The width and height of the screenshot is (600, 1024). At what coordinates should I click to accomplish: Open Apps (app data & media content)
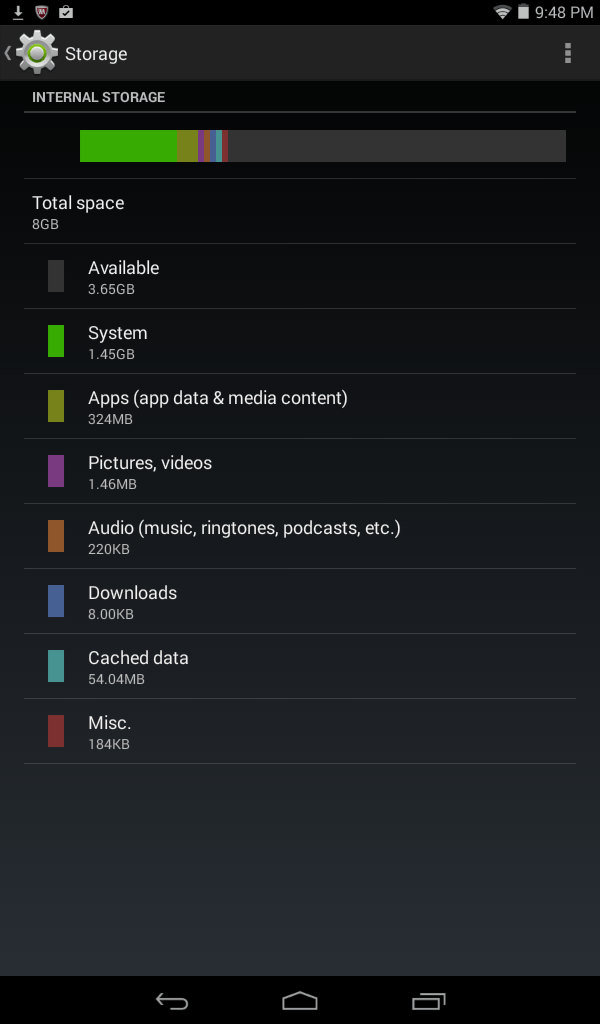300,406
